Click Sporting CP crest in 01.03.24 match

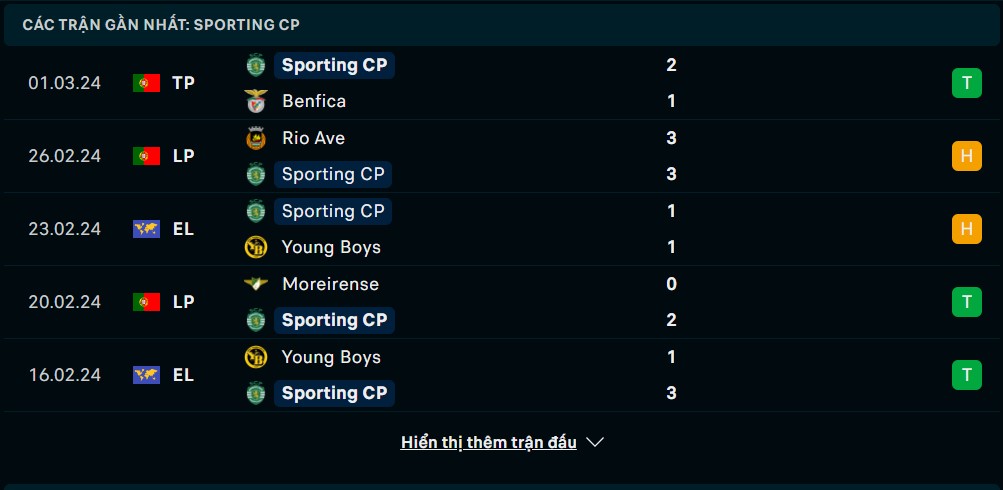(x=256, y=65)
